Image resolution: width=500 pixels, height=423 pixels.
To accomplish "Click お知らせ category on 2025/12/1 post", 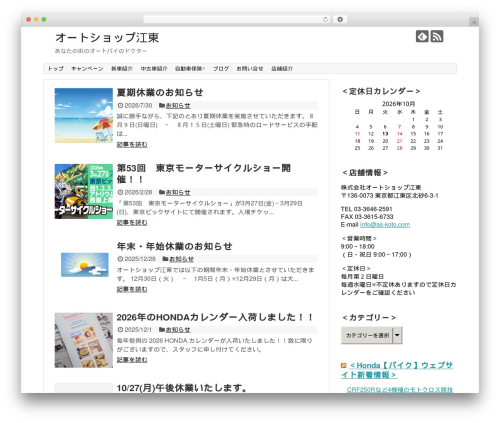I will 178,330.
